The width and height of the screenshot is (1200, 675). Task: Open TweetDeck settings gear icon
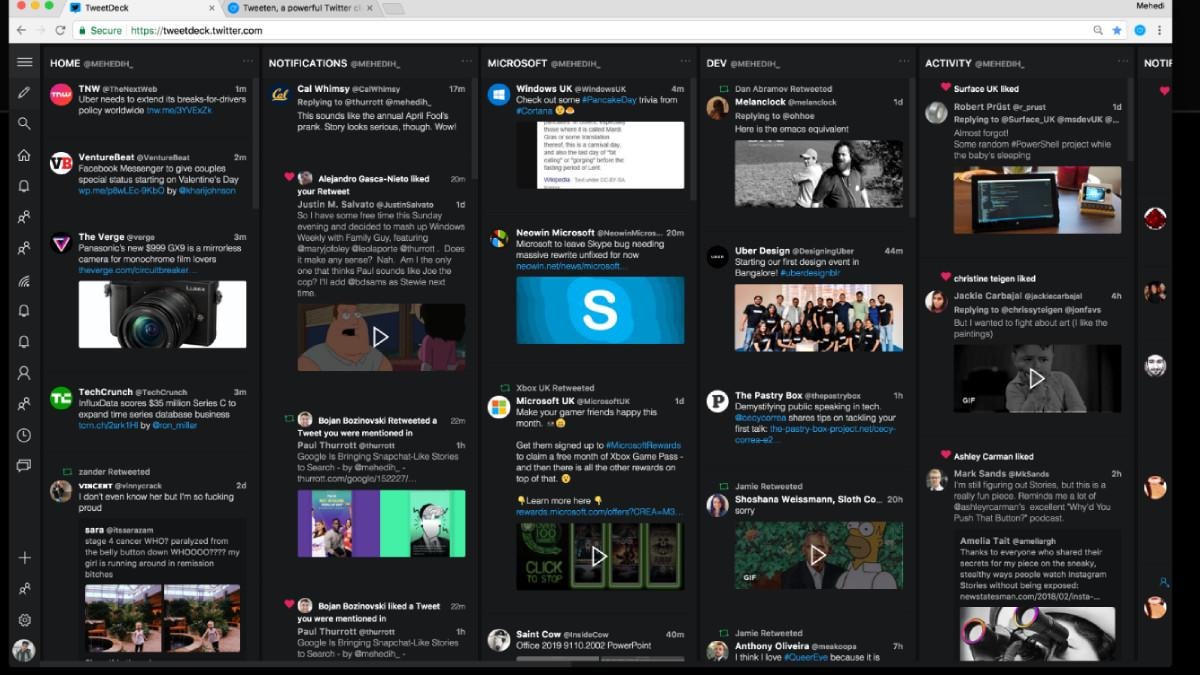[x=24, y=620]
